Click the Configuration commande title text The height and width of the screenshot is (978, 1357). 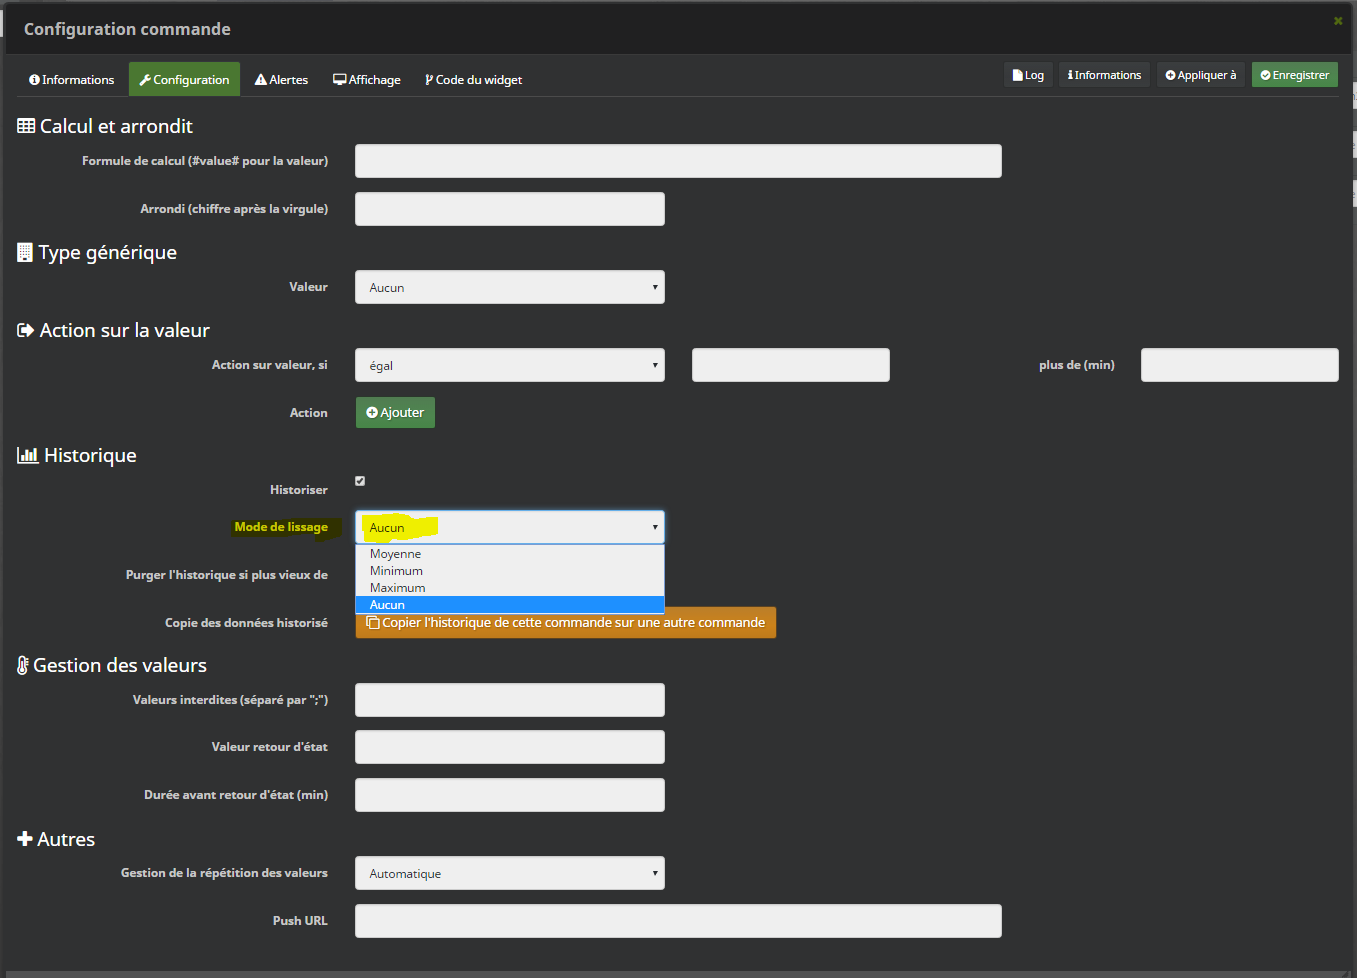(x=127, y=29)
